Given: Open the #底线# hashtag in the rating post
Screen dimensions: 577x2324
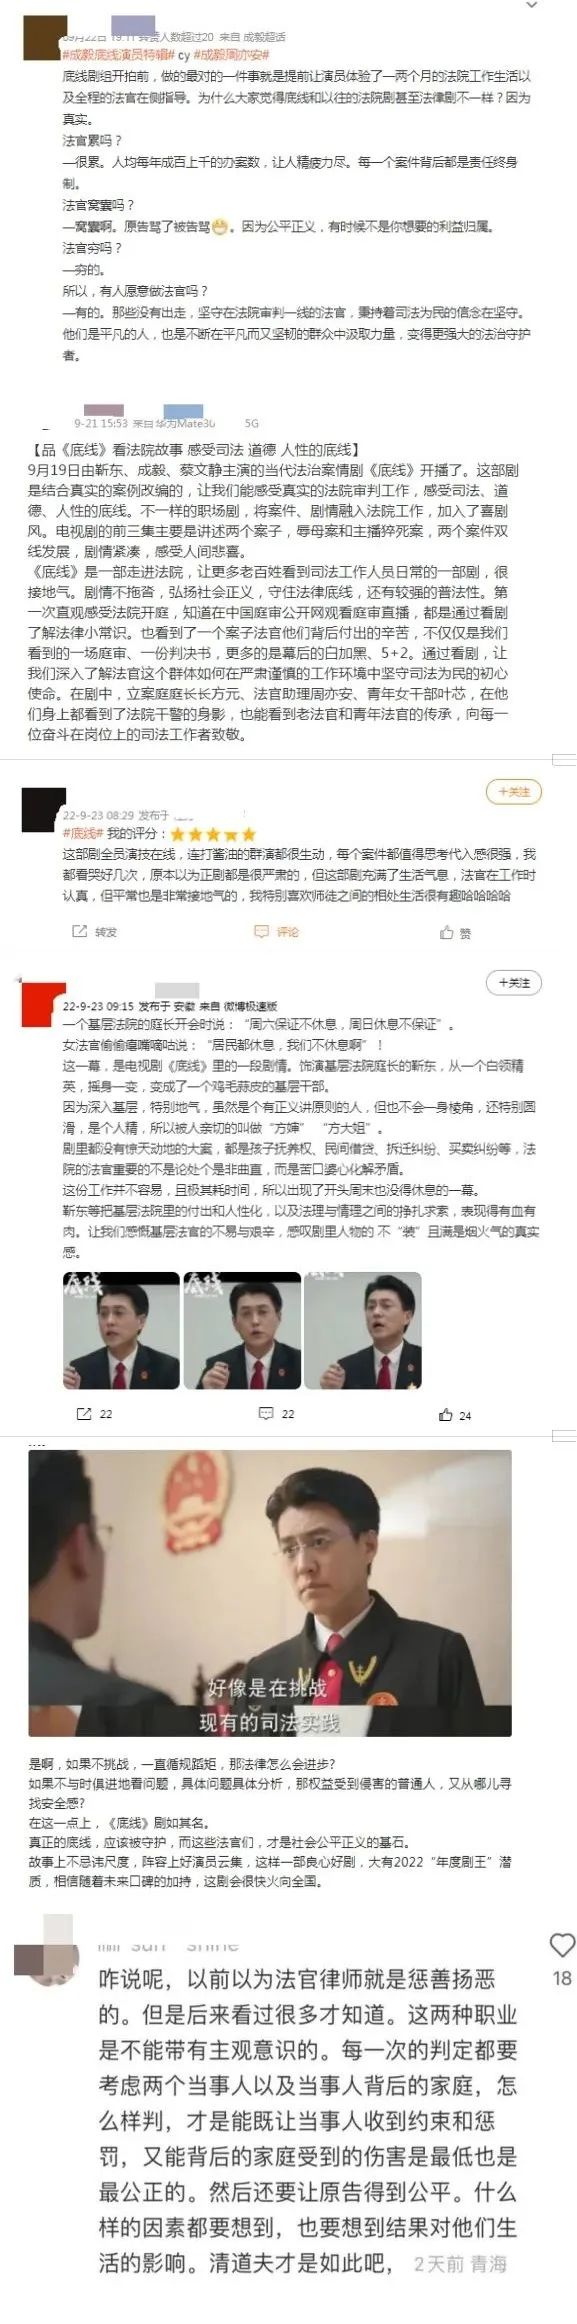Looking at the screenshot, I should click(83, 833).
